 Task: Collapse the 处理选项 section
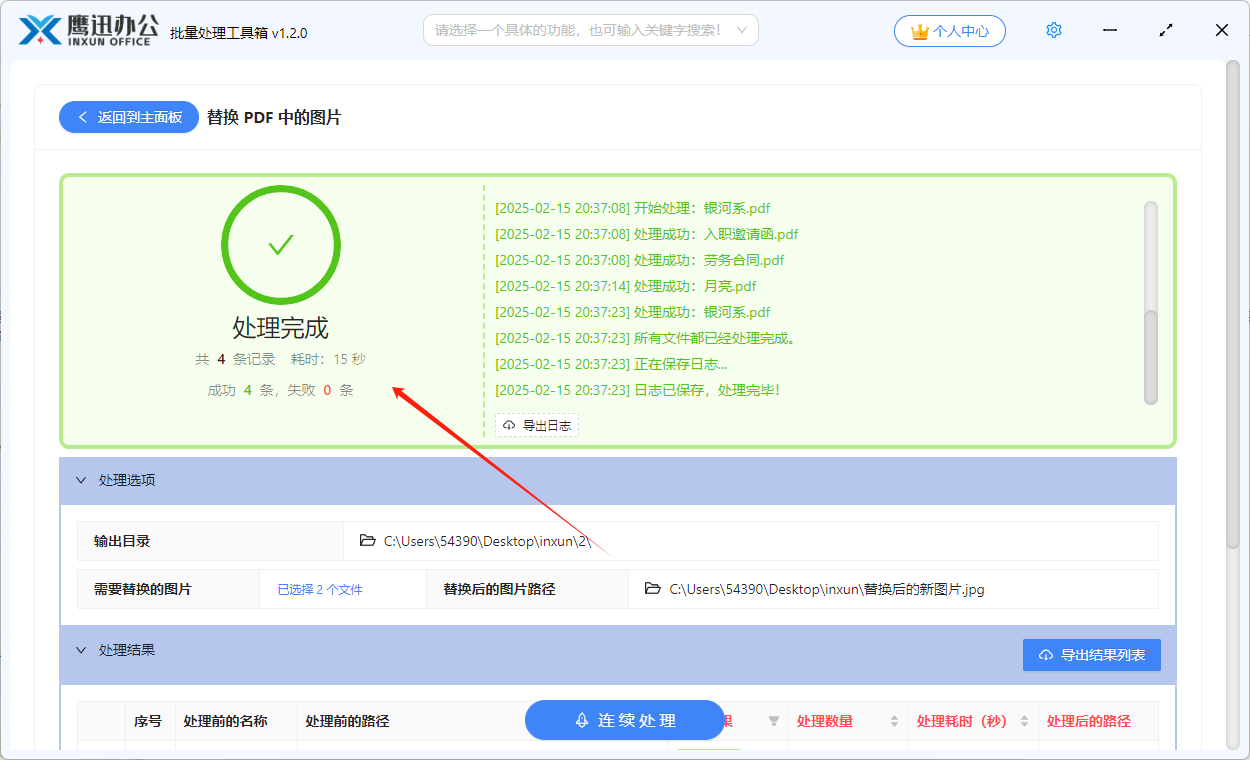82,480
